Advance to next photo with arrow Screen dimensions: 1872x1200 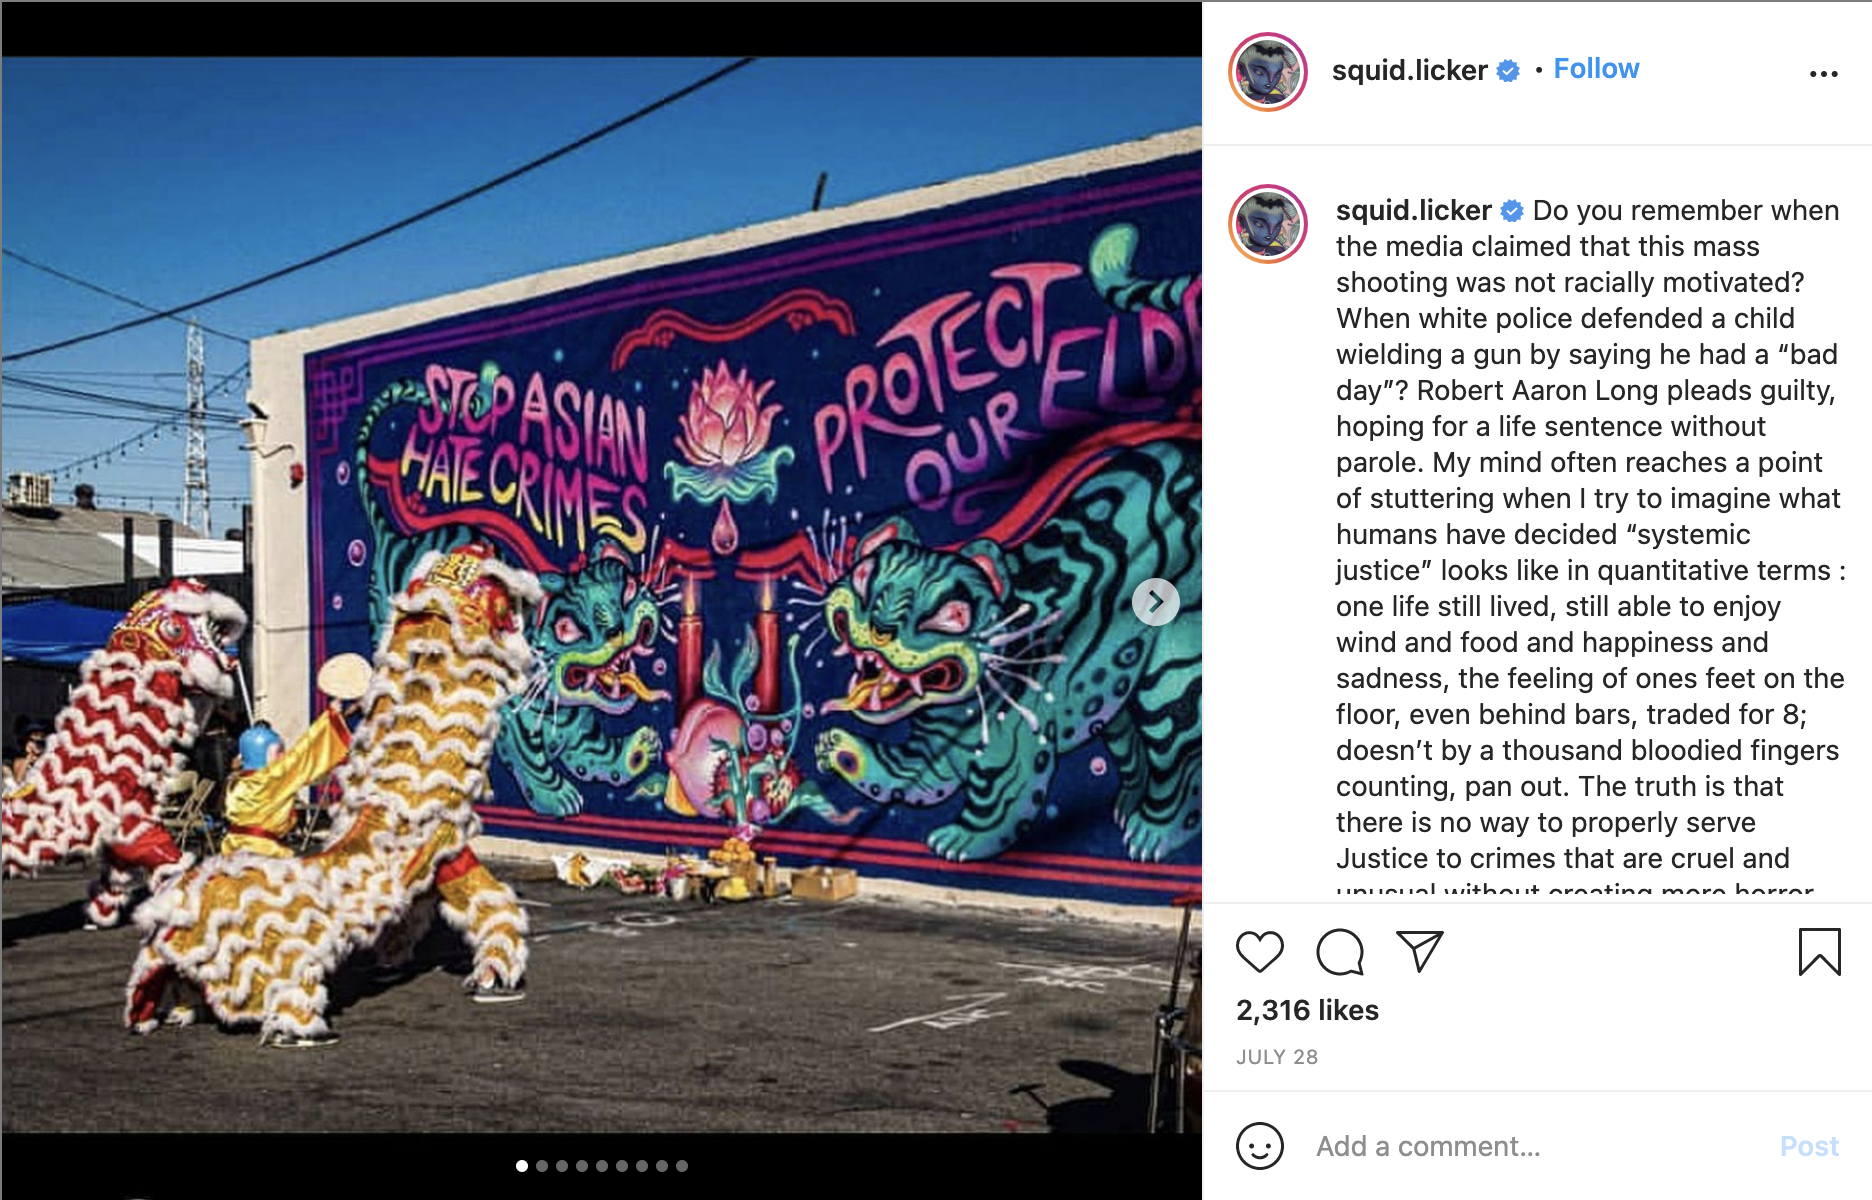pyautogui.click(x=1155, y=602)
